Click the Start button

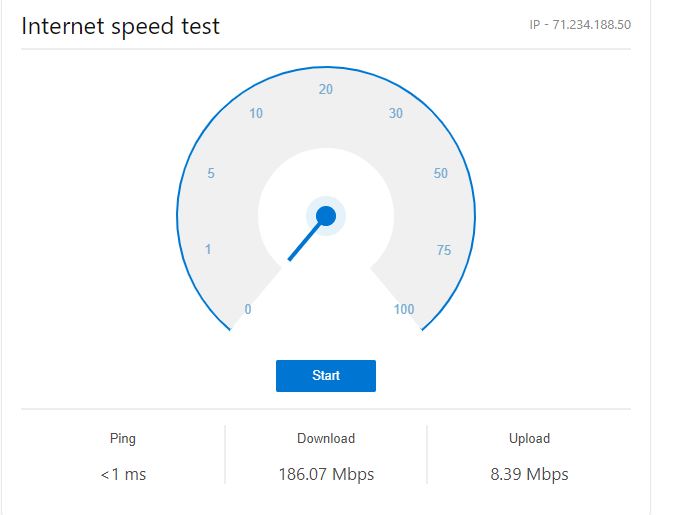click(x=326, y=376)
